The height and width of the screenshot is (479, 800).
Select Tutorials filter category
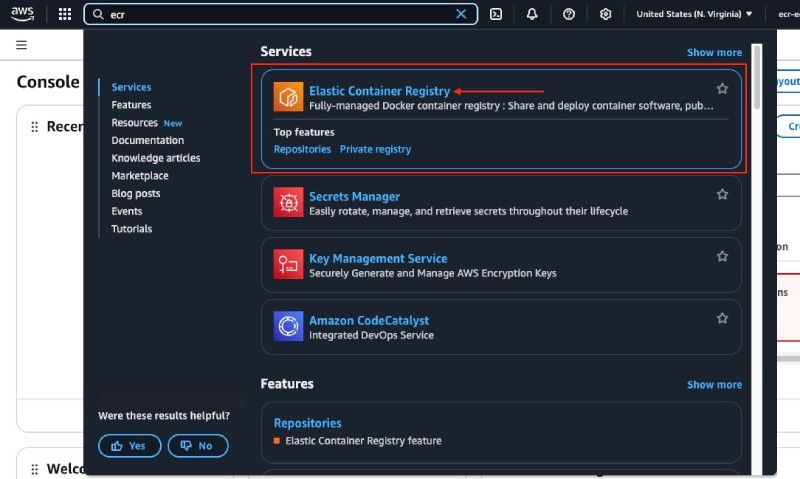tap(132, 229)
